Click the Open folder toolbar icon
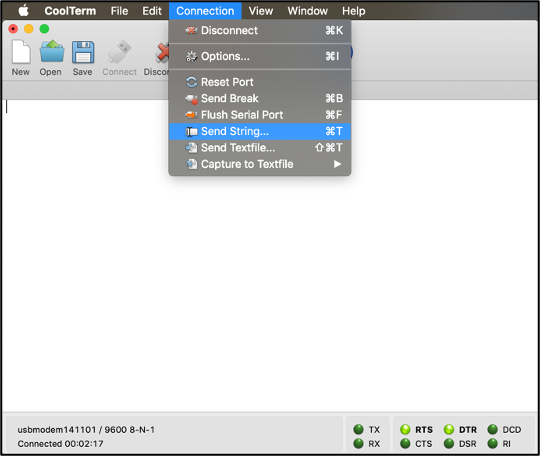The width and height of the screenshot is (540, 456). coord(52,52)
